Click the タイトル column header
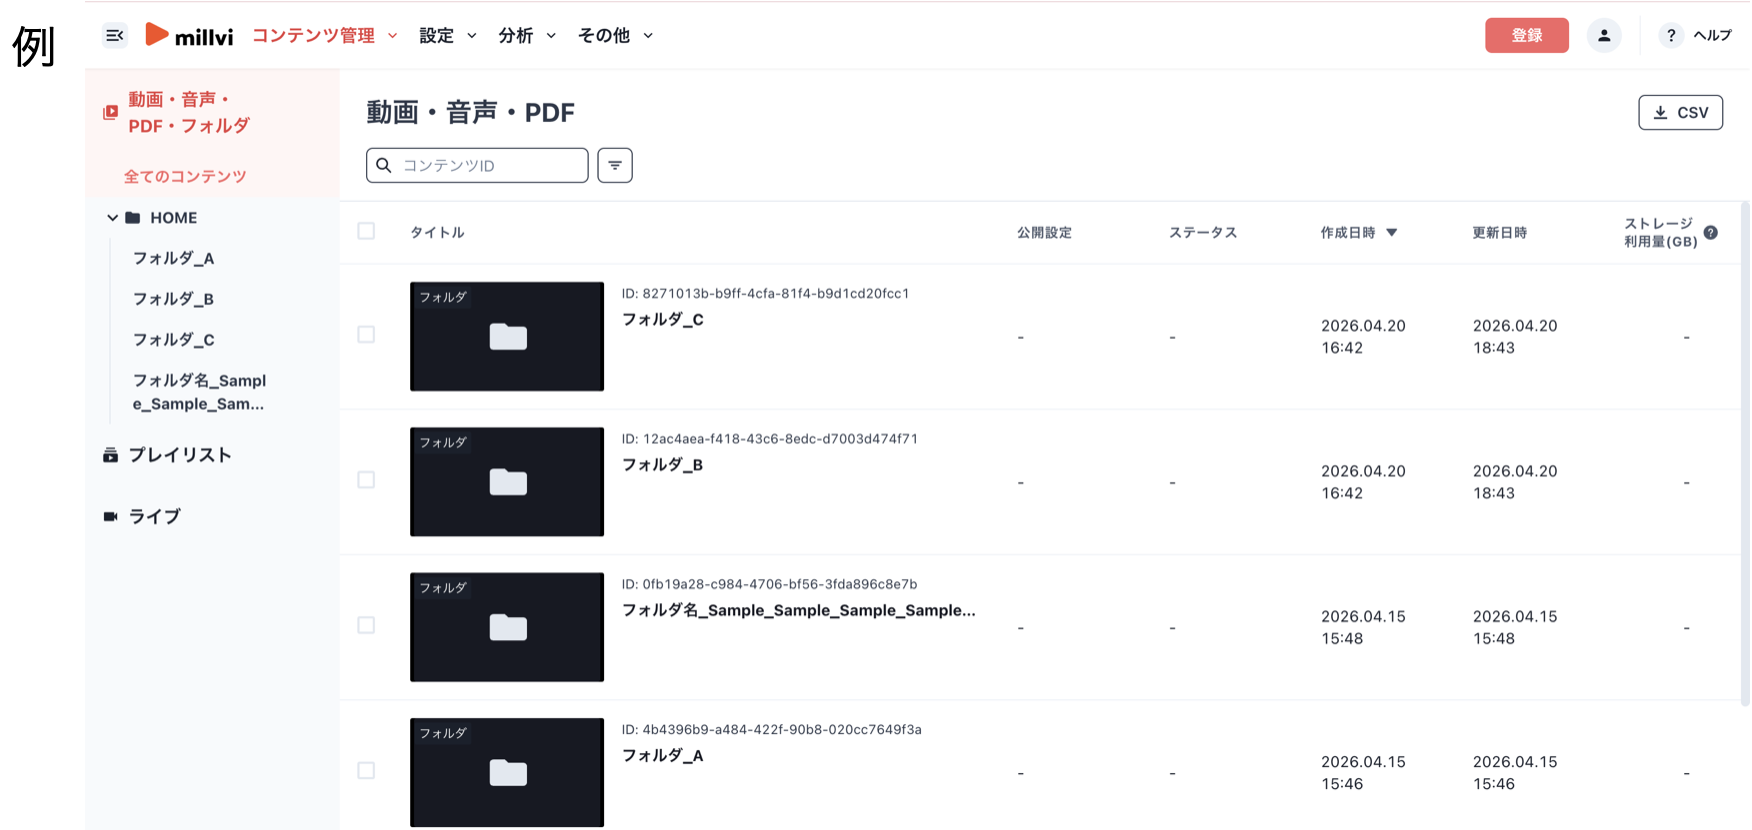The width and height of the screenshot is (1752, 830). [x=437, y=232]
